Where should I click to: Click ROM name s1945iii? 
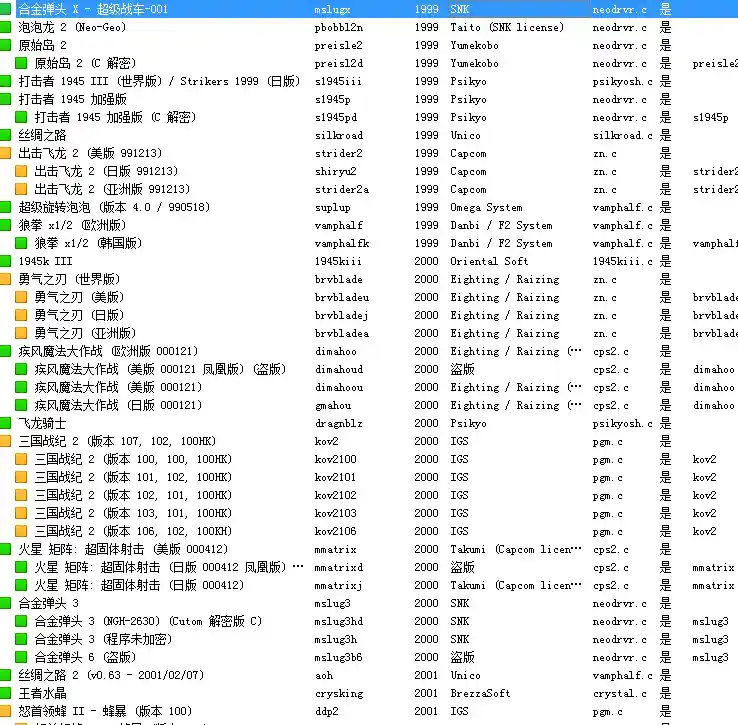[338, 81]
